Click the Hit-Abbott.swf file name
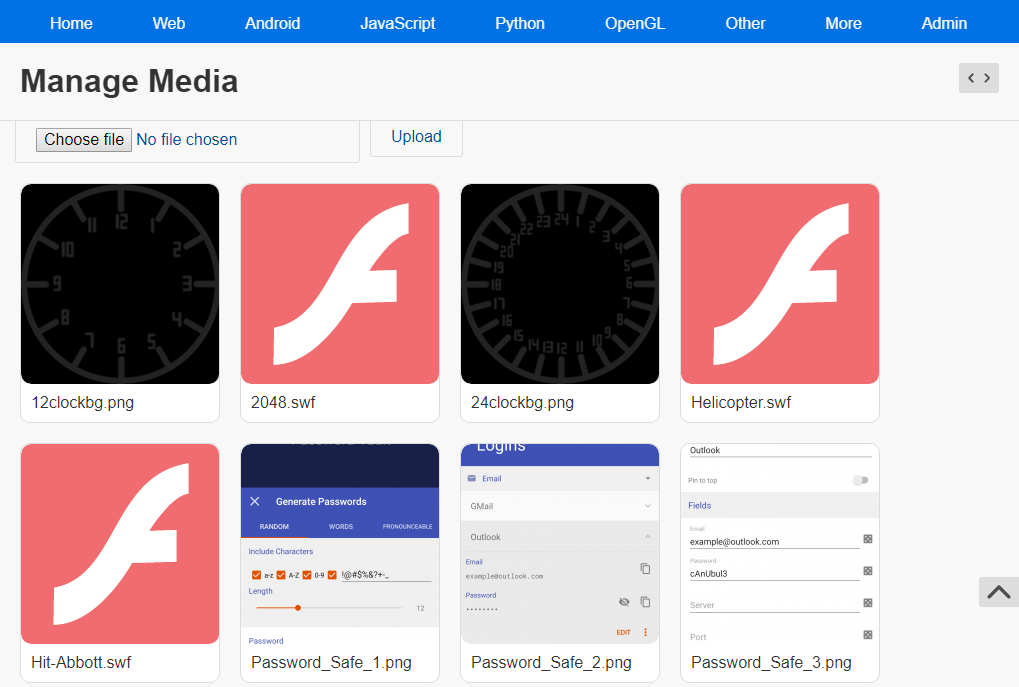 pyautogui.click(x=81, y=662)
